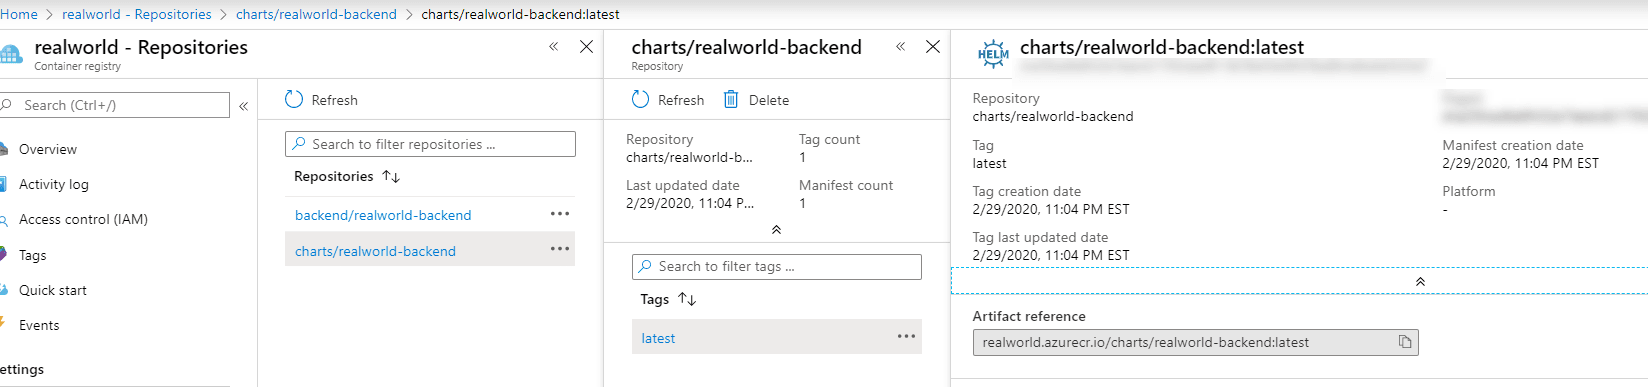The width and height of the screenshot is (1648, 387).
Task: Open Quick start menu item
Action: coord(53,290)
